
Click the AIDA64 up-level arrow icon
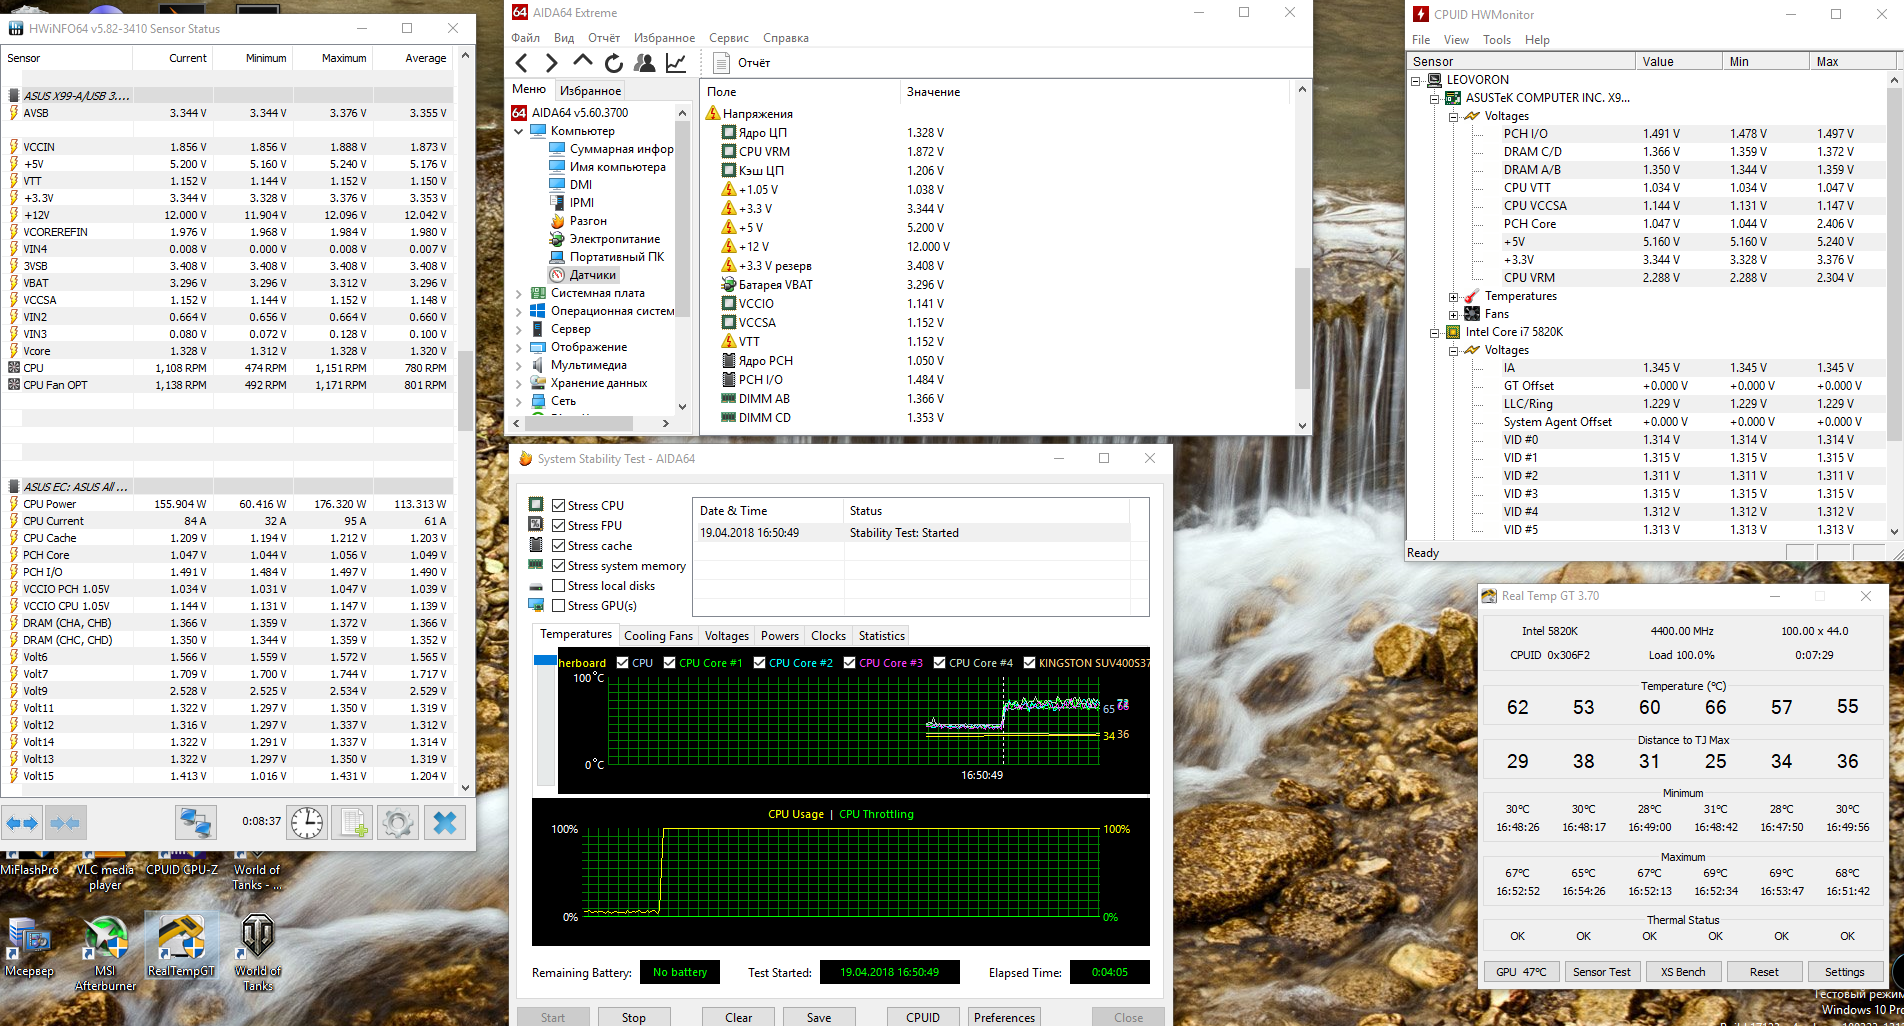tap(582, 62)
